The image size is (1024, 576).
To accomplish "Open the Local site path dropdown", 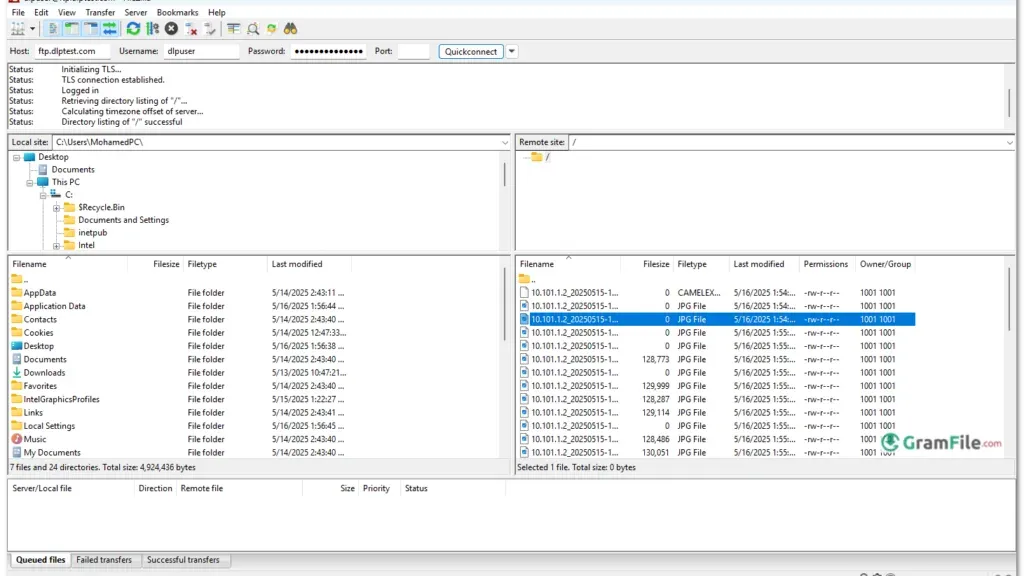I will (x=505, y=142).
